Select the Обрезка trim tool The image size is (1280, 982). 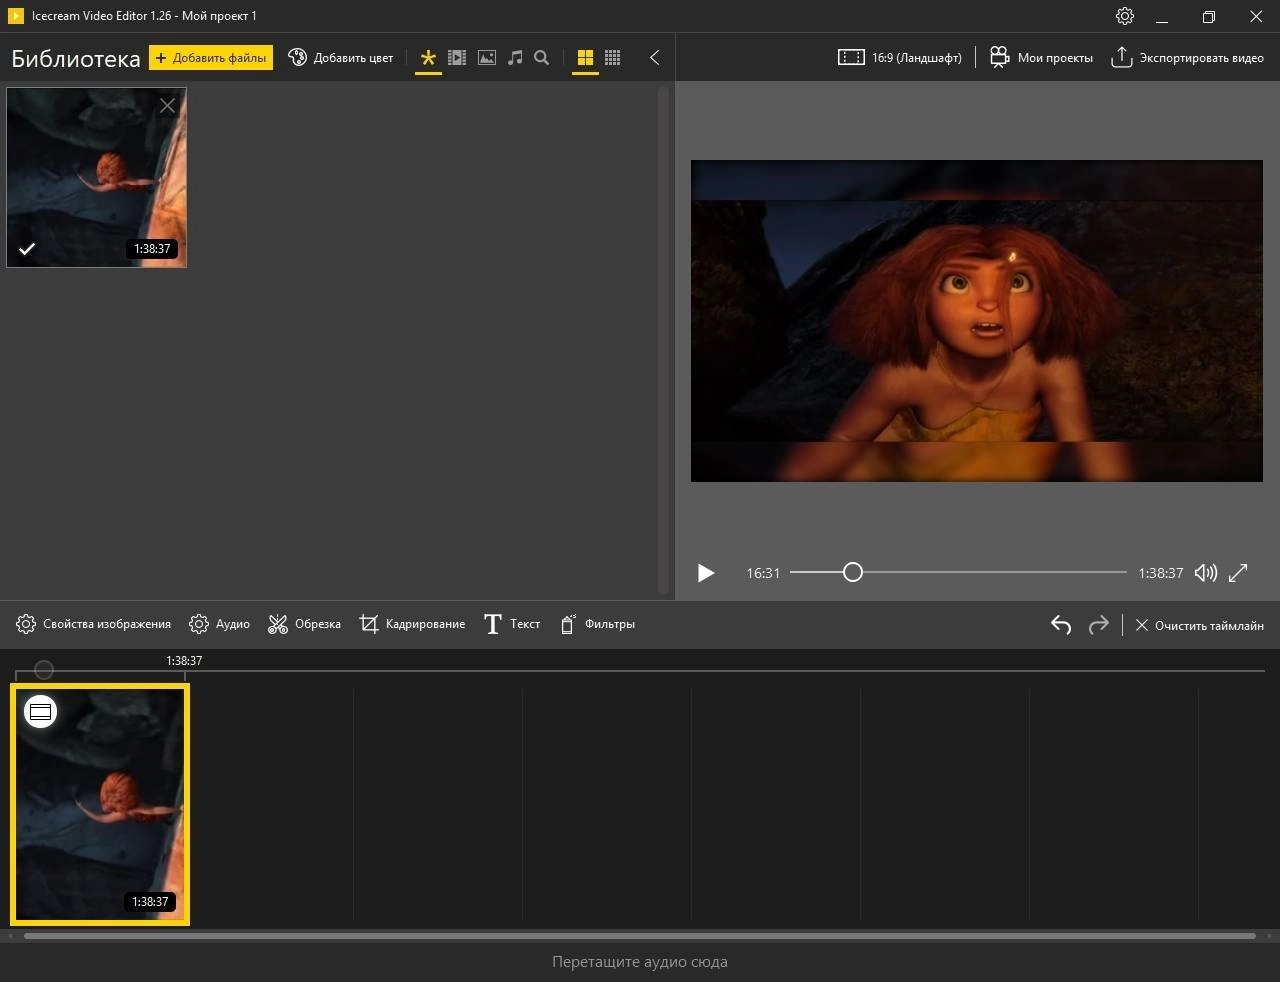pyautogui.click(x=304, y=624)
